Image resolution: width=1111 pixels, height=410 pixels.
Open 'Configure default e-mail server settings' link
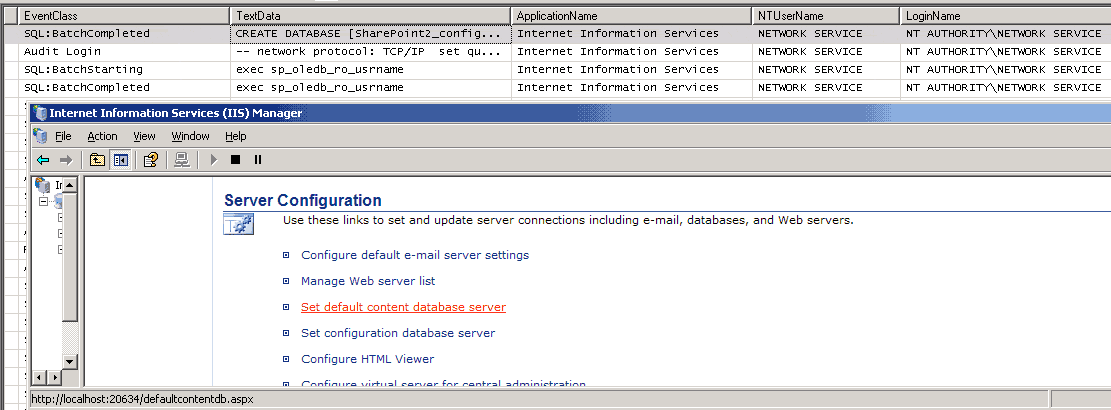(x=415, y=255)
